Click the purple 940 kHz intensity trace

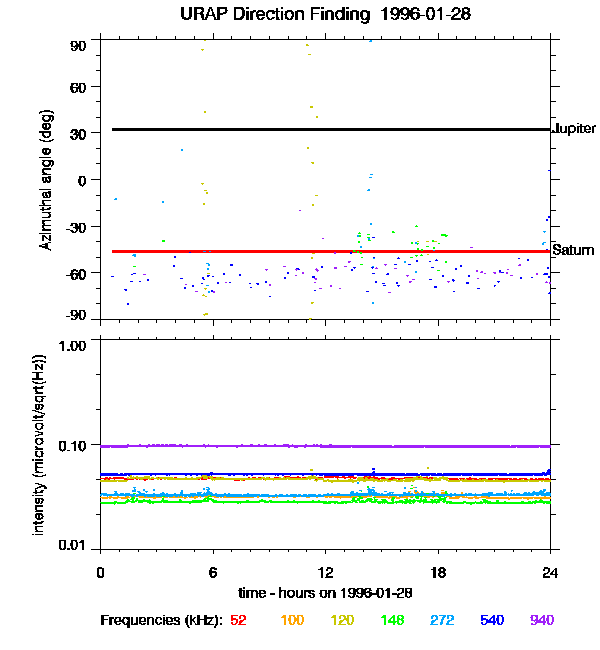tap(326, 446)
